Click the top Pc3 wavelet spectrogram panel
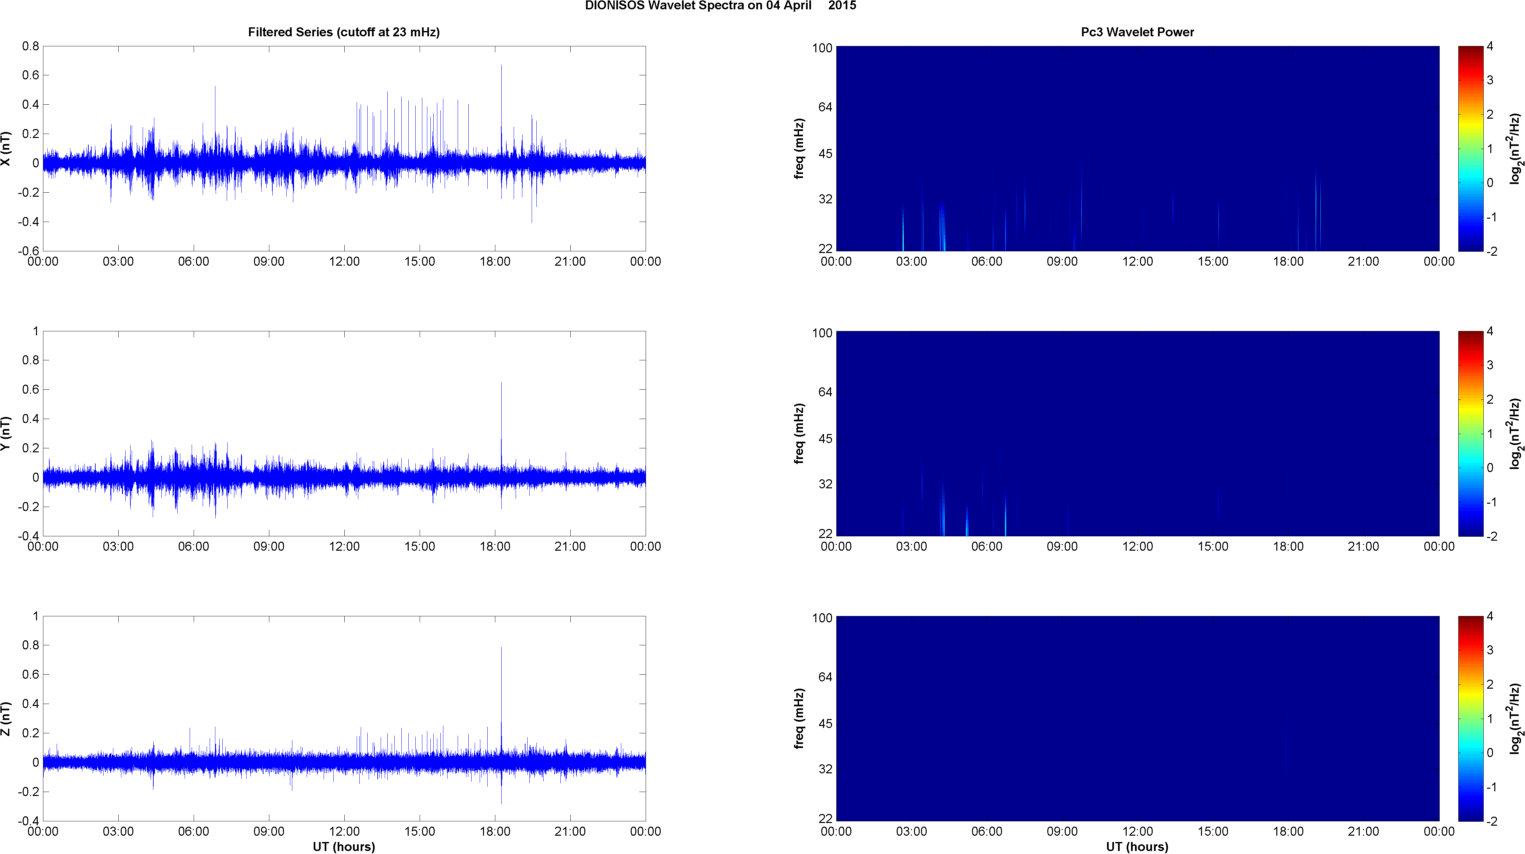Viewport: 1525px width, 854px height. coord(1137,148)
